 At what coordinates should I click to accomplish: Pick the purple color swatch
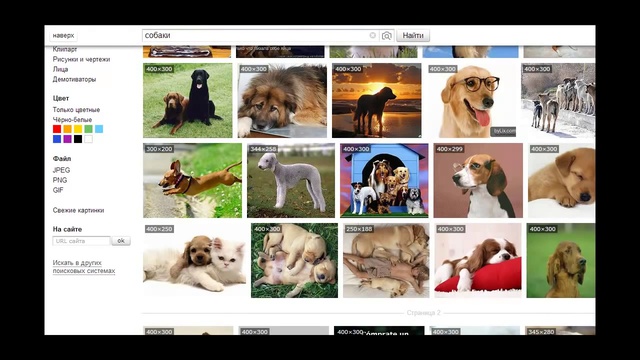[68, 139]
